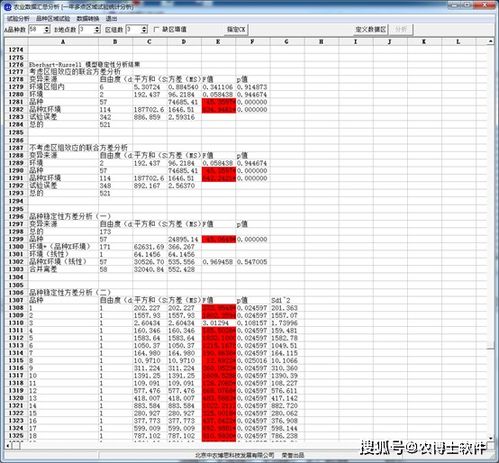Viewport: 499px width, 463px height.
Task: Click the 指定CK button
Action: click(x=236, y=29)
